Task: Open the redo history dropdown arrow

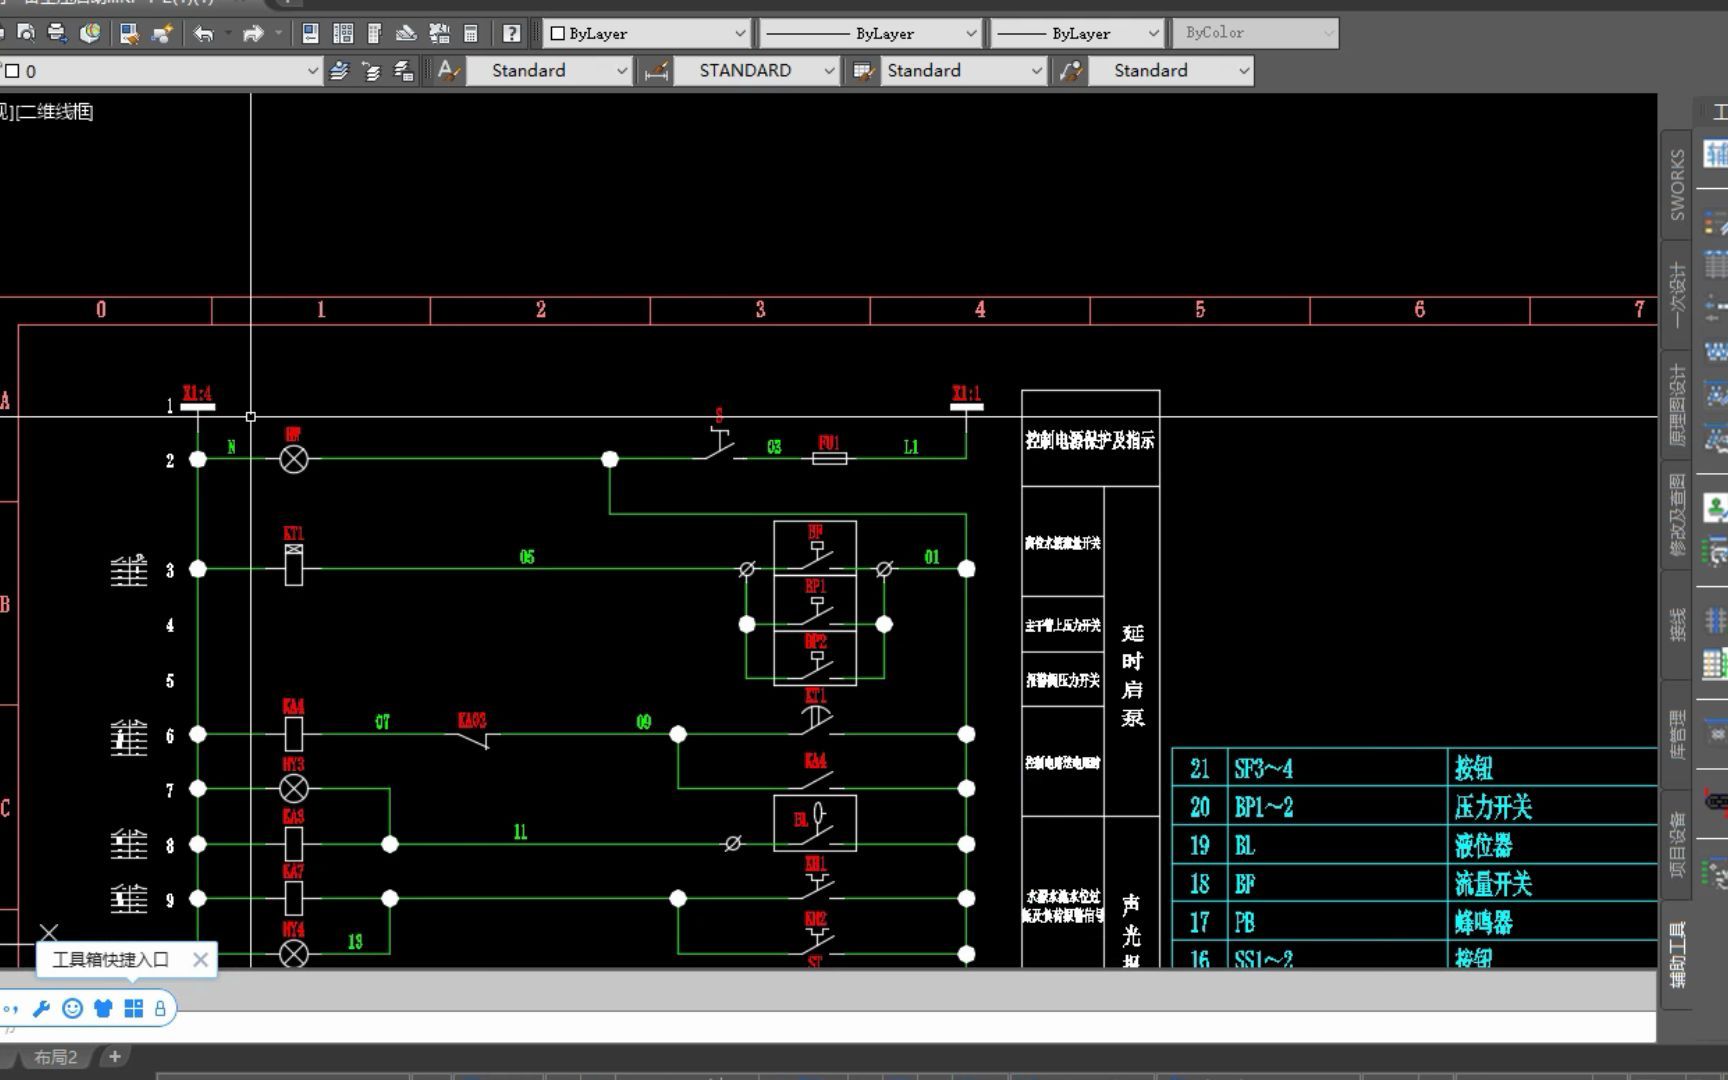Action: click(x=278, y=33)
